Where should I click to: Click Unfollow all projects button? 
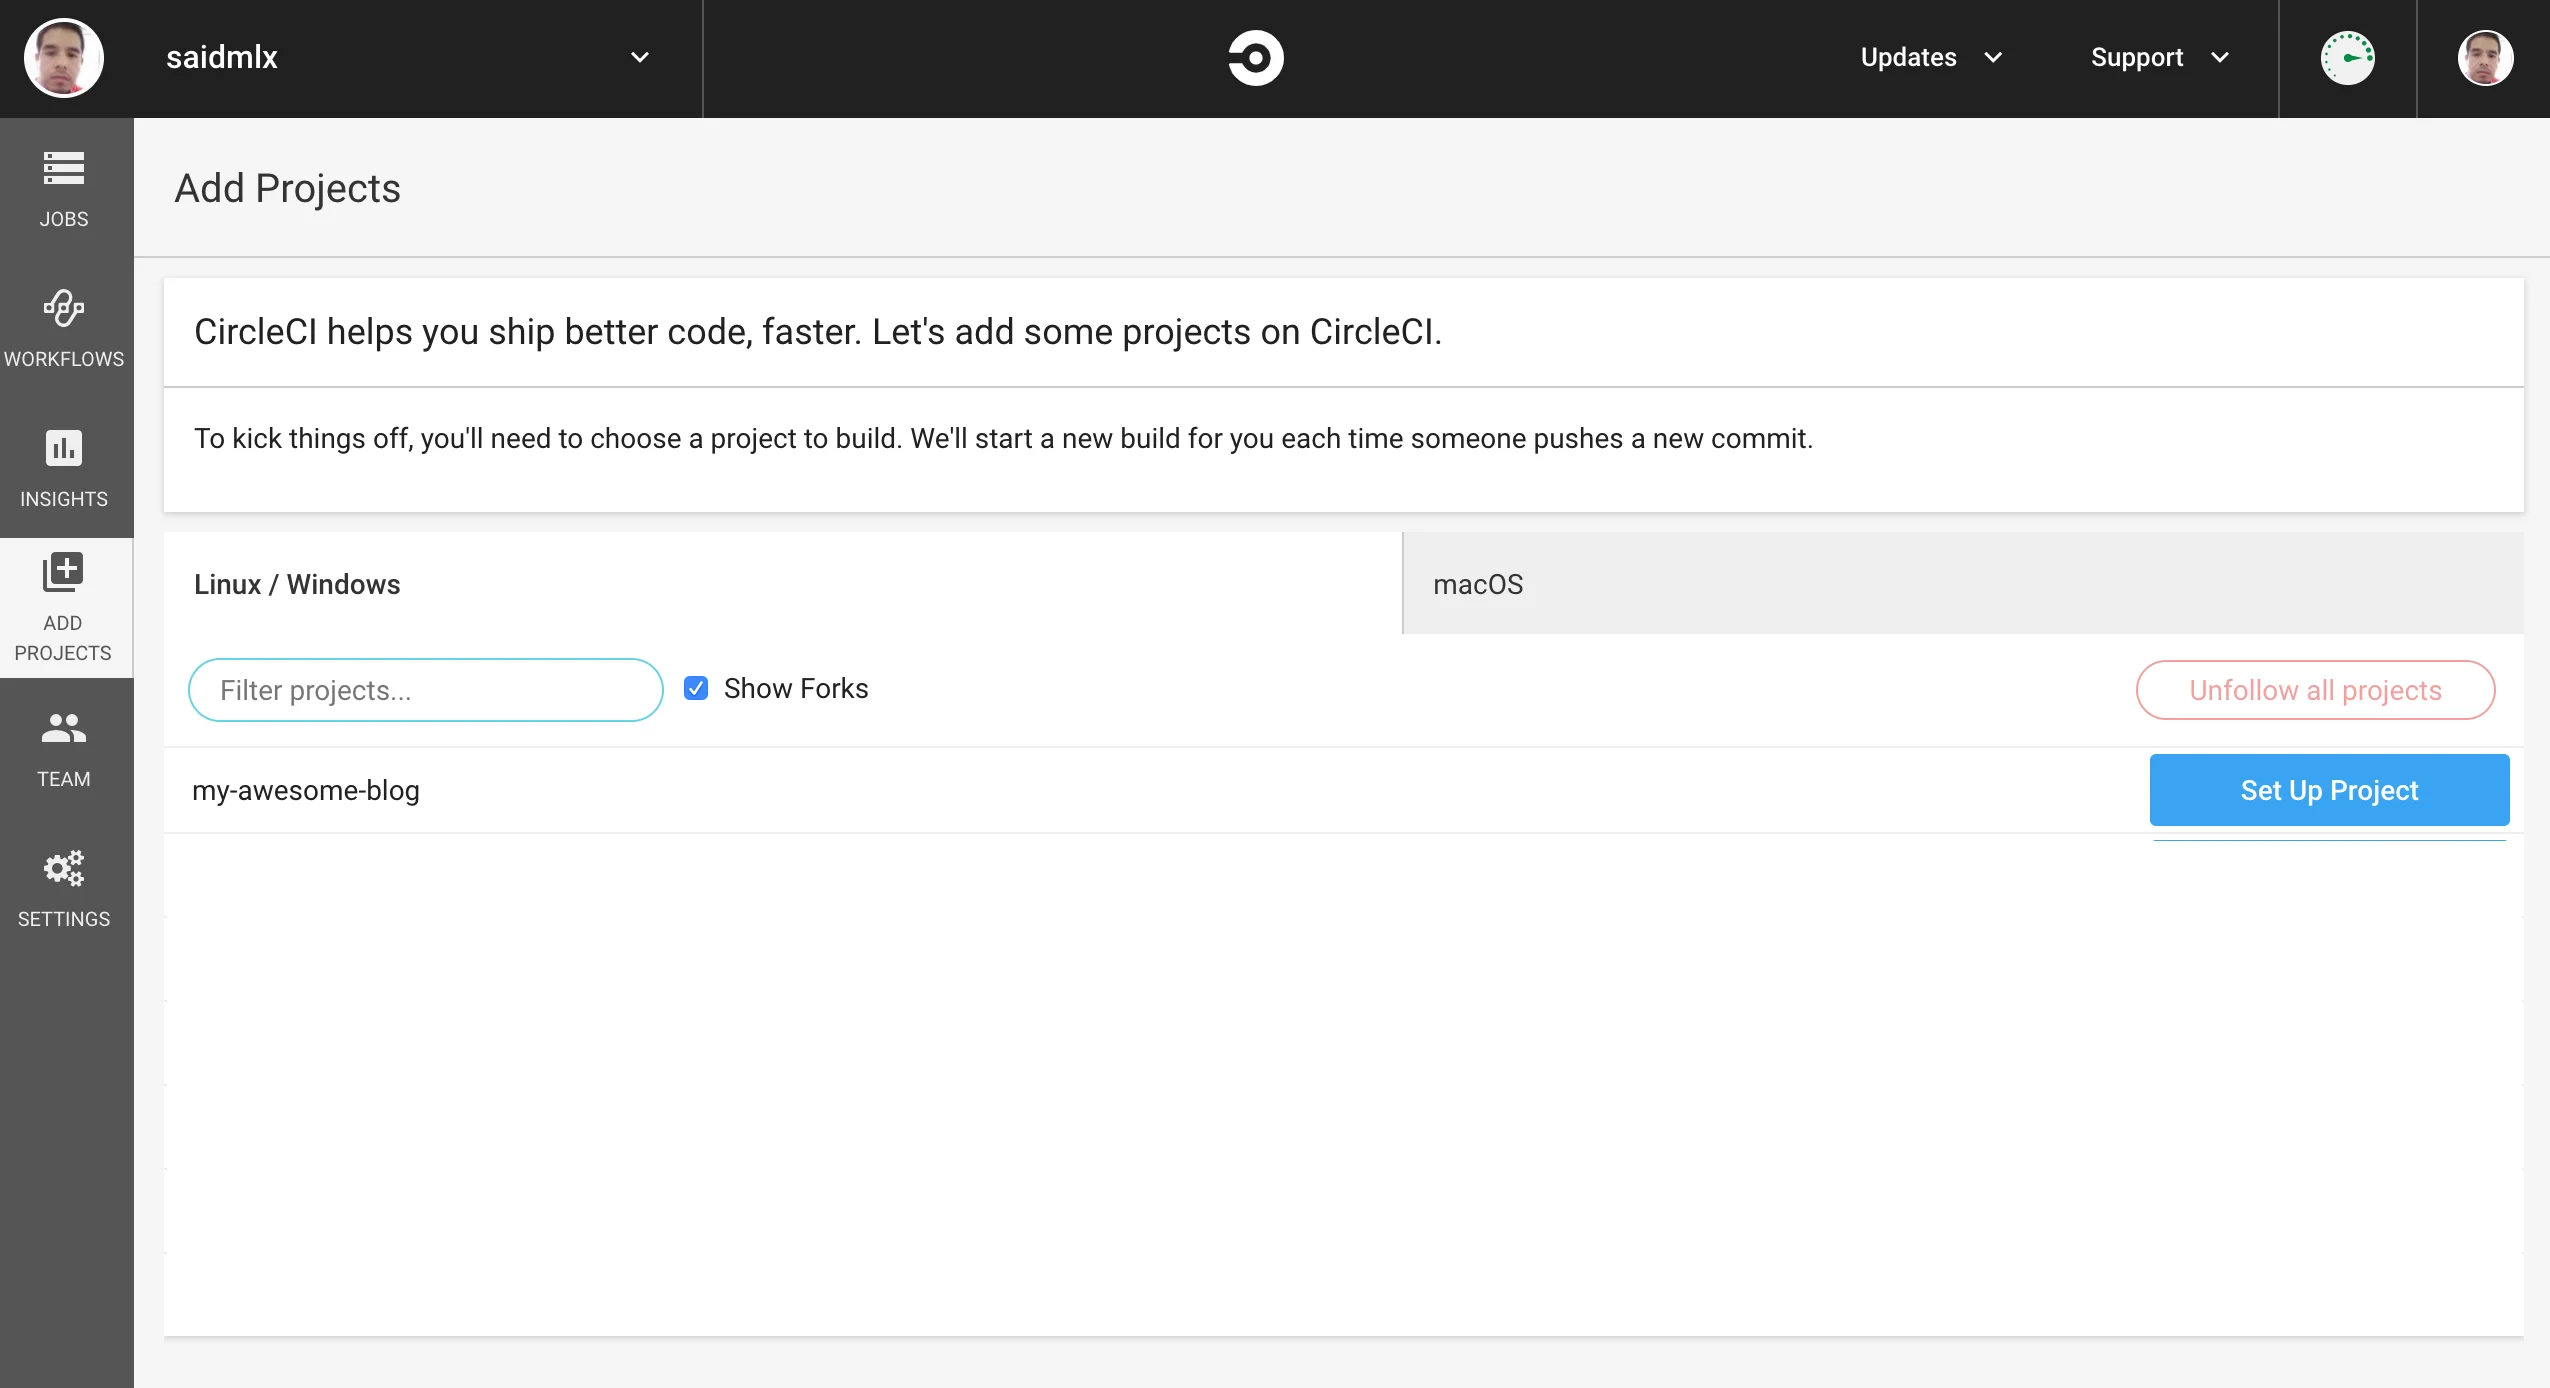pyautogui.click(x=2315, y=690)
